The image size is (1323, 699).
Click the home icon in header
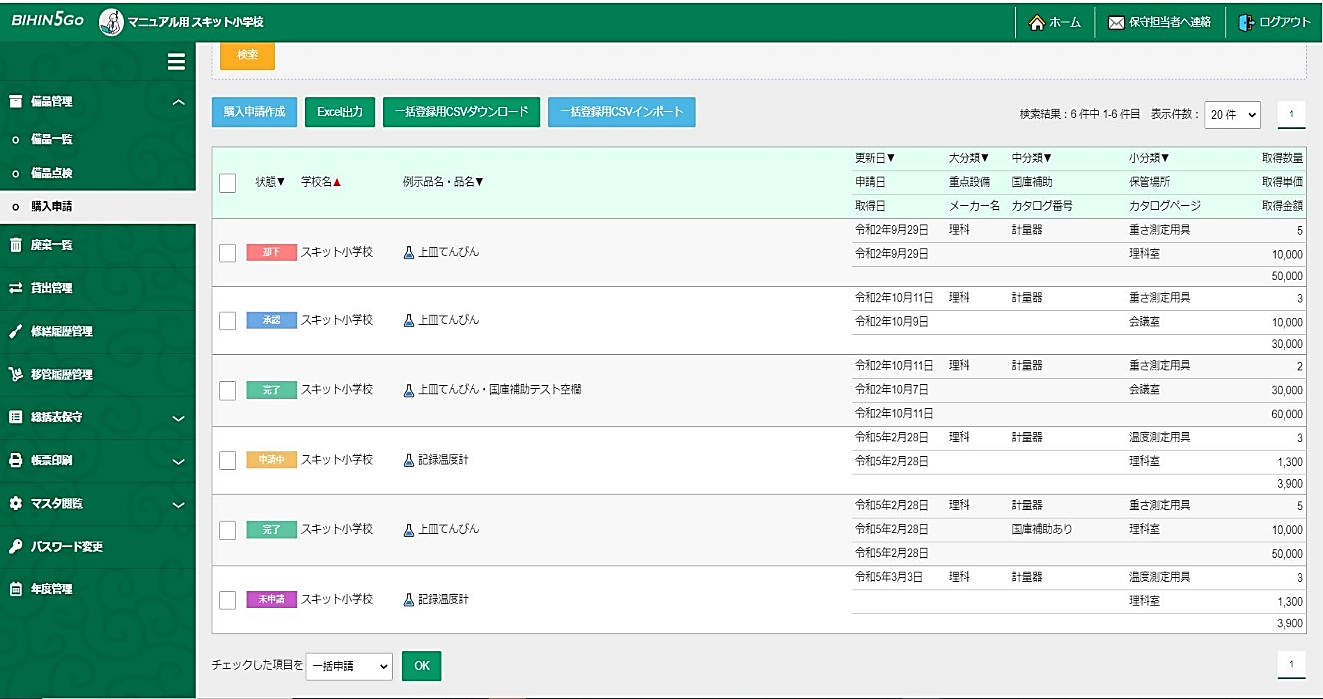[1037, 22]
